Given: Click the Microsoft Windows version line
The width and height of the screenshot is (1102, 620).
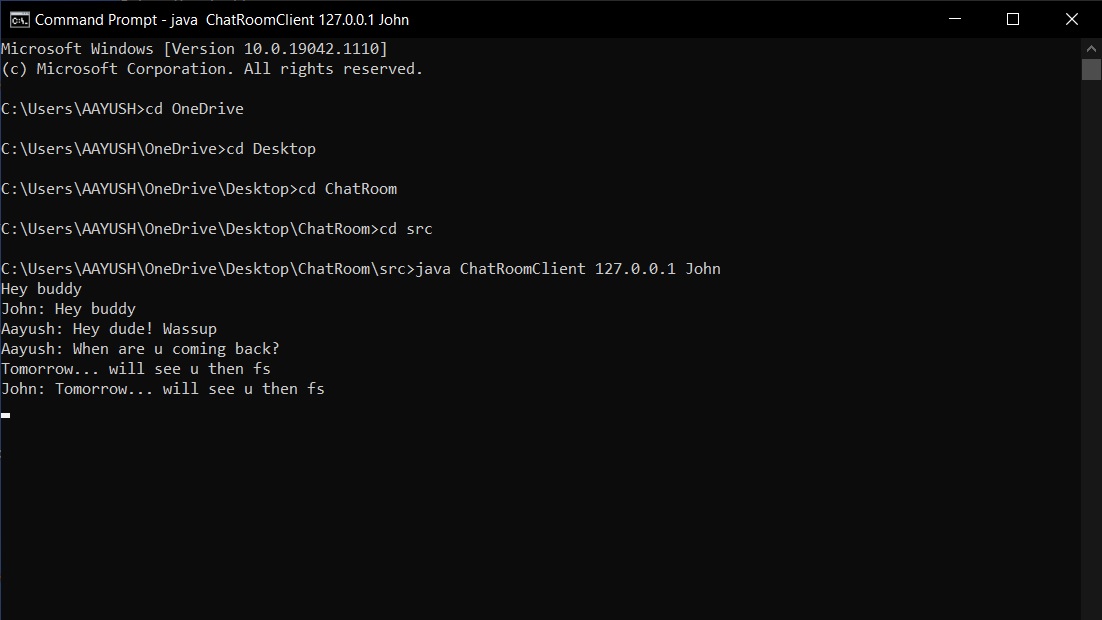Looking at the screenshot, I should (x=194, y=49).
